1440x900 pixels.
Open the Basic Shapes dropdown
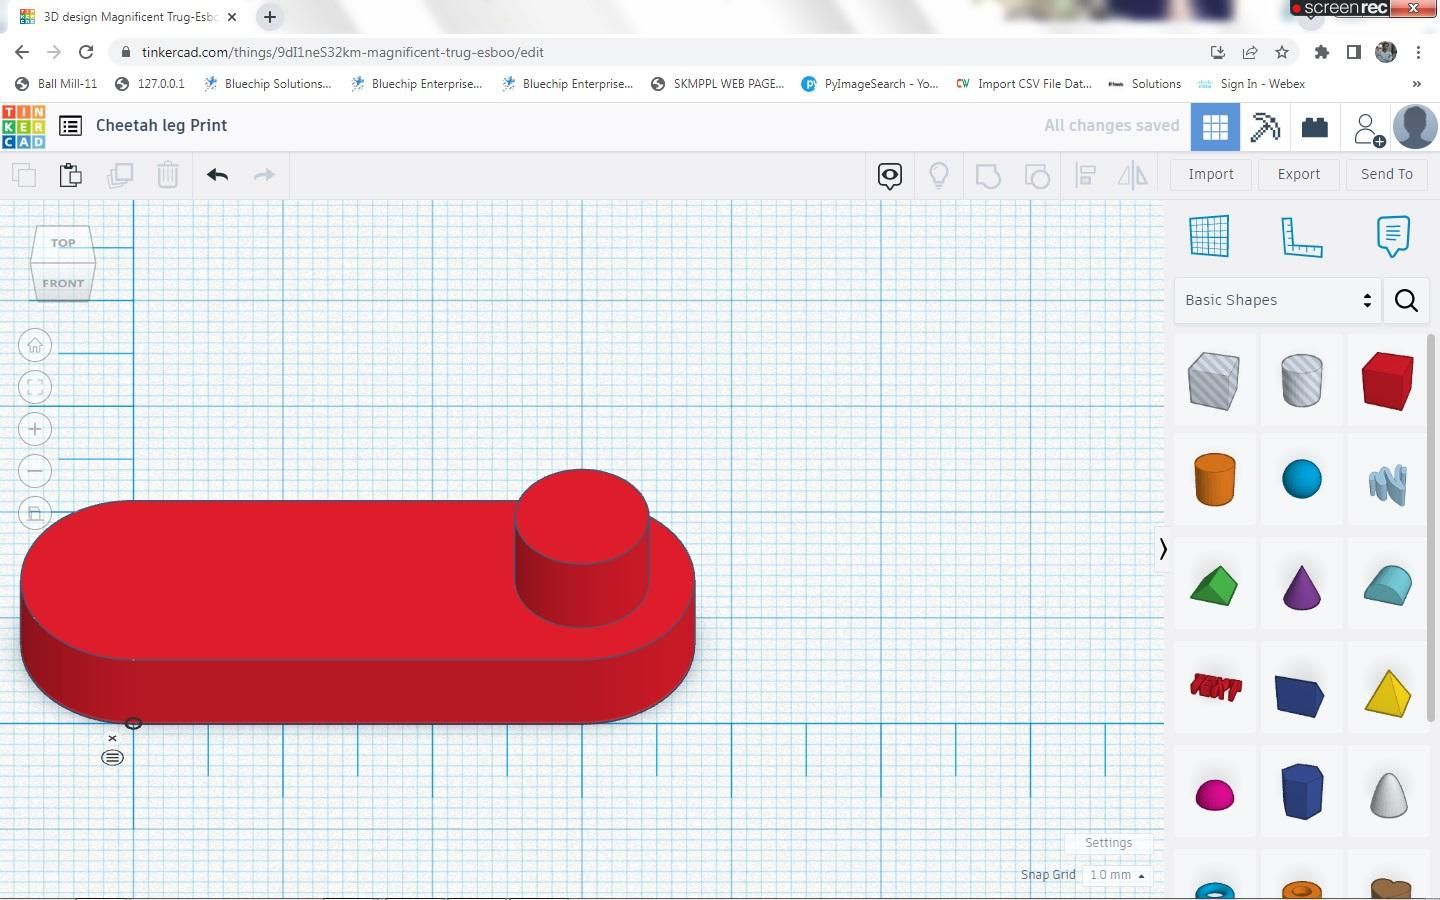point(1277,300)
